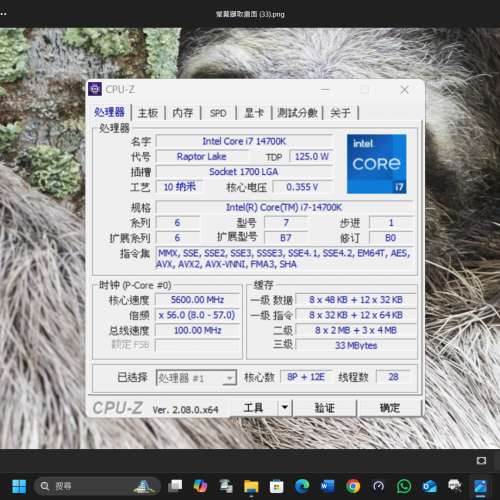Click the L1 instruction cache 8 x 32 KB value
The image size is (500, 500).
click(x=356, y=315)
